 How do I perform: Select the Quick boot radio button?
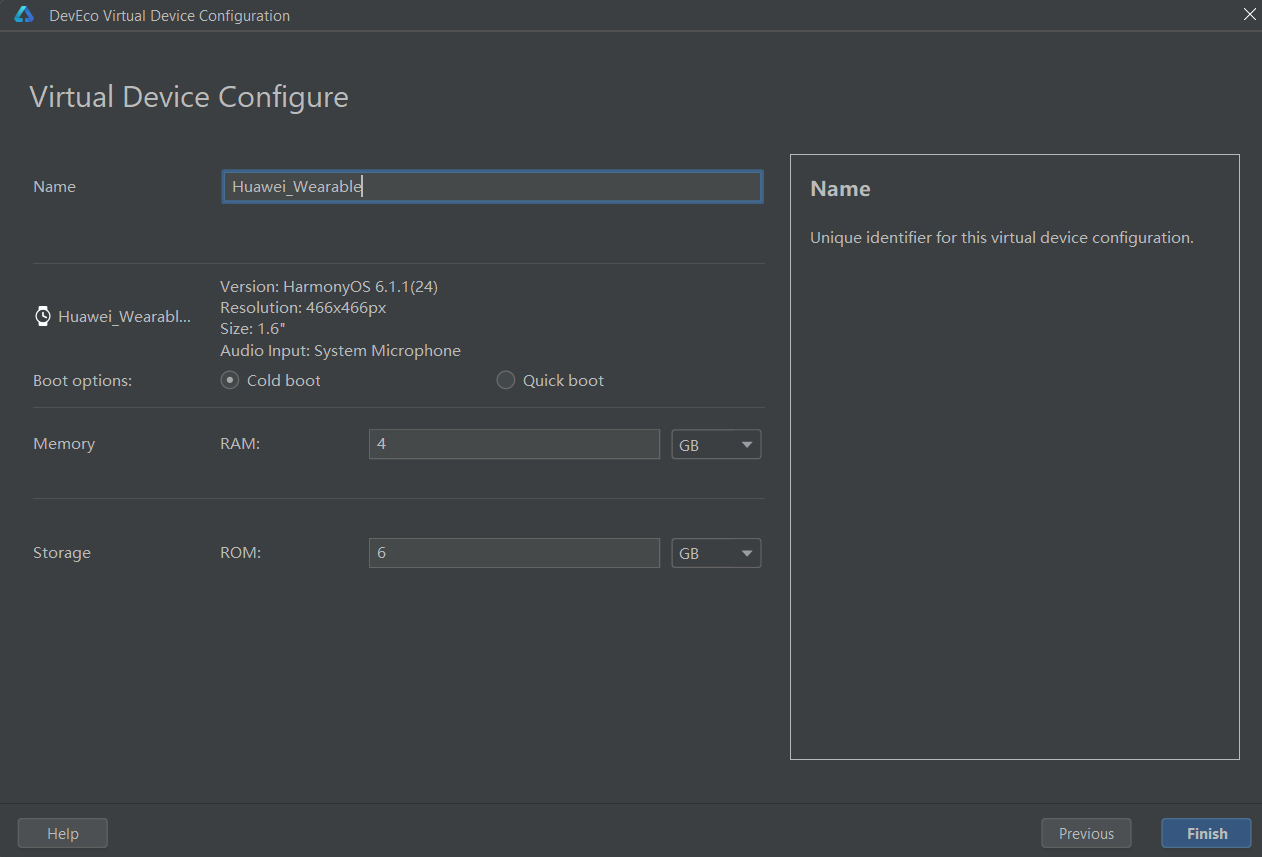506,380
